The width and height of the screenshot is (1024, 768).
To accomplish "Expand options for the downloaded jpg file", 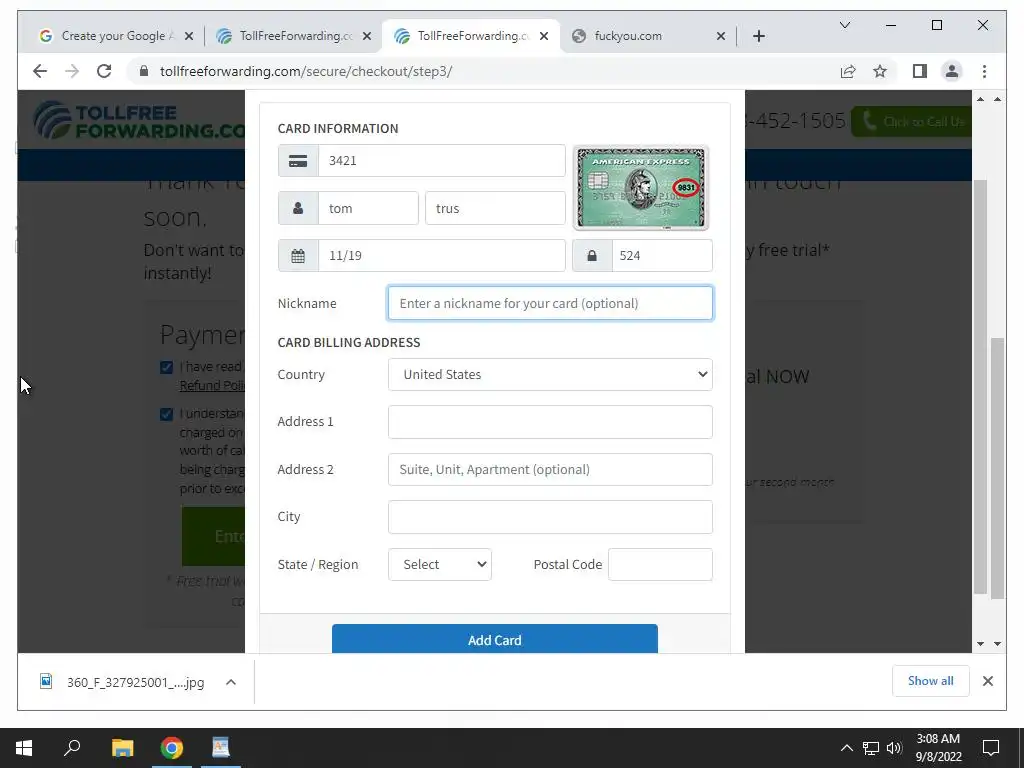I will (231, 682).
